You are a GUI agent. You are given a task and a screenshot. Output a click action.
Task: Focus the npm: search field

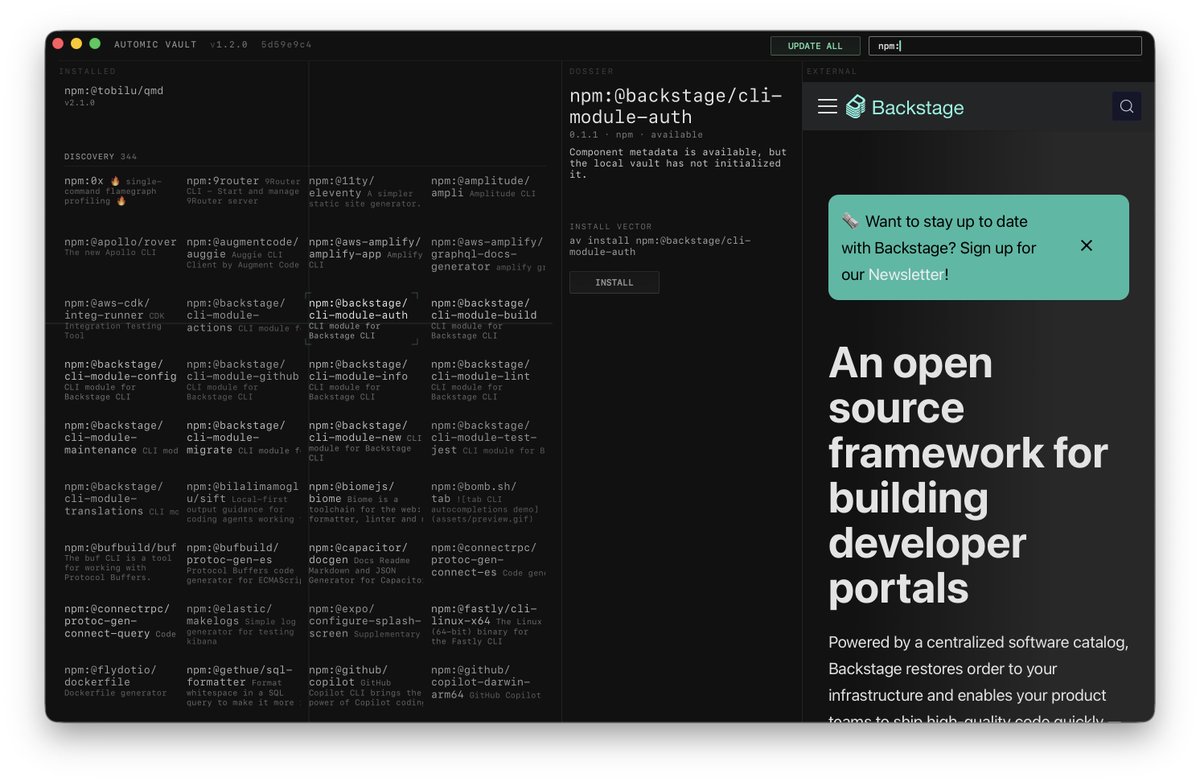coord(1005,46)
